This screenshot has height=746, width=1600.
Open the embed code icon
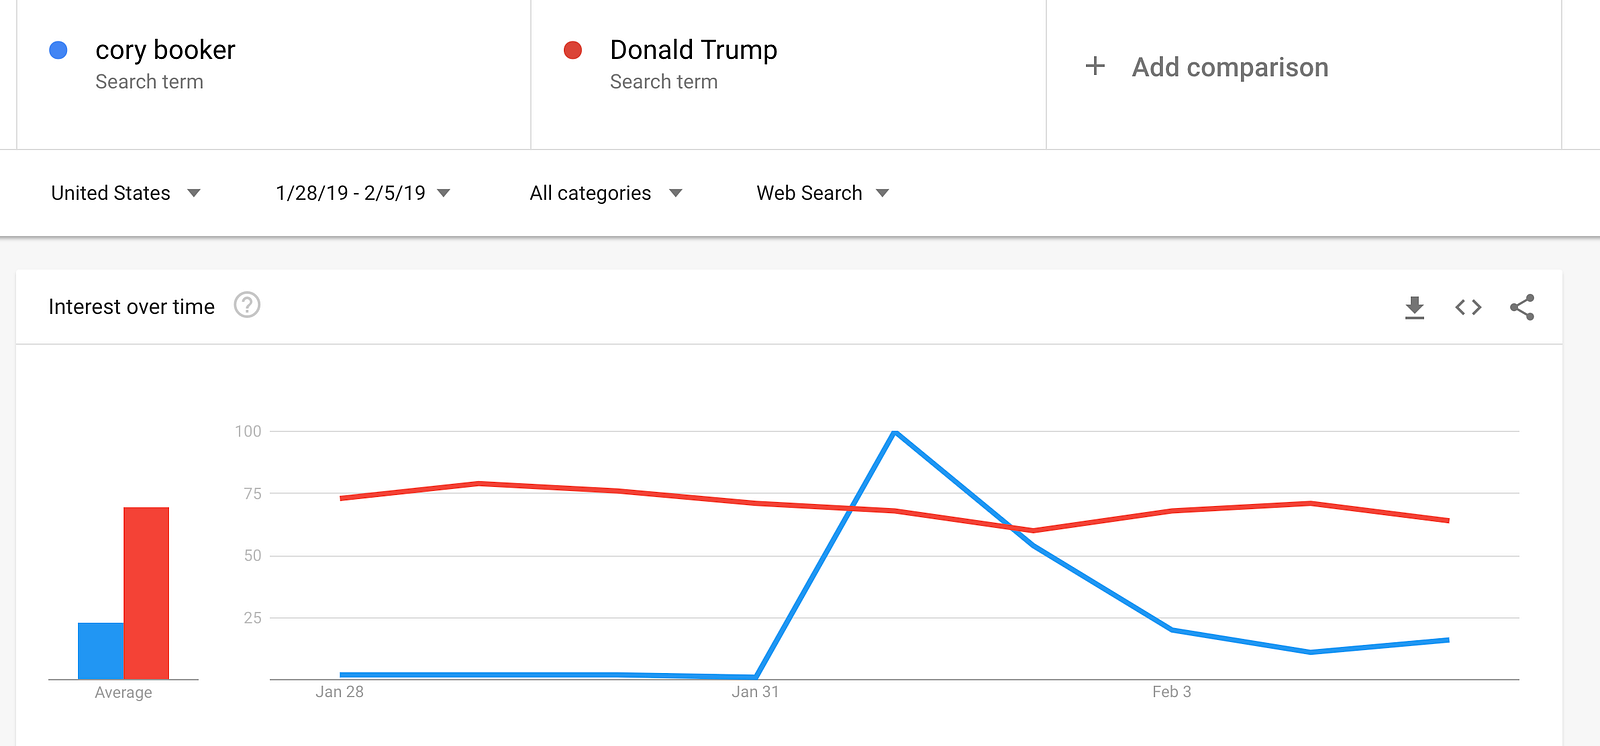[1468, 307]
